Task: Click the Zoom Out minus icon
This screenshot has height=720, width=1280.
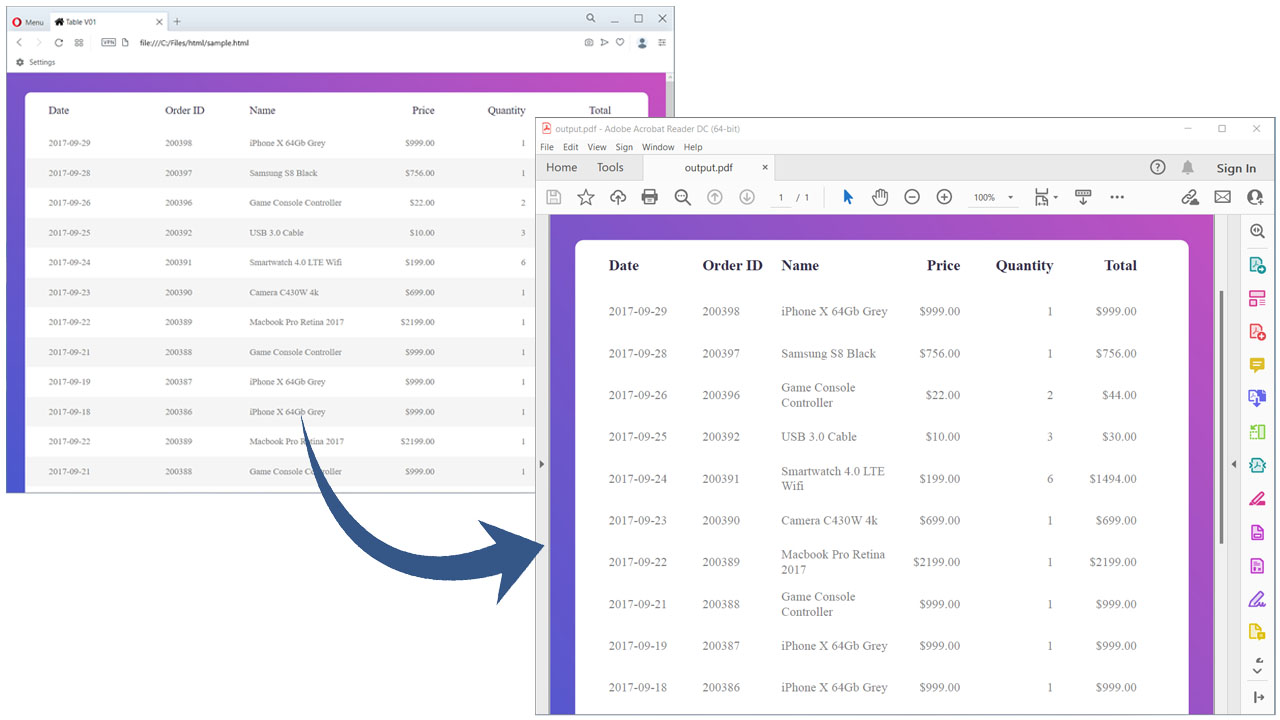Action: pyautogui.click(x=912, y=197)
